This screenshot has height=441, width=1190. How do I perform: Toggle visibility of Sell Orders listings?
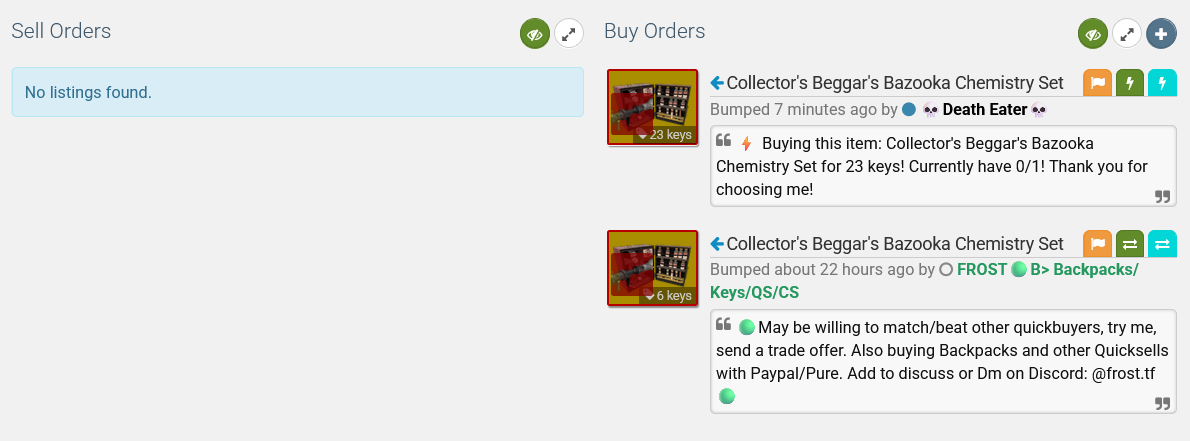(x=535, y=34)
